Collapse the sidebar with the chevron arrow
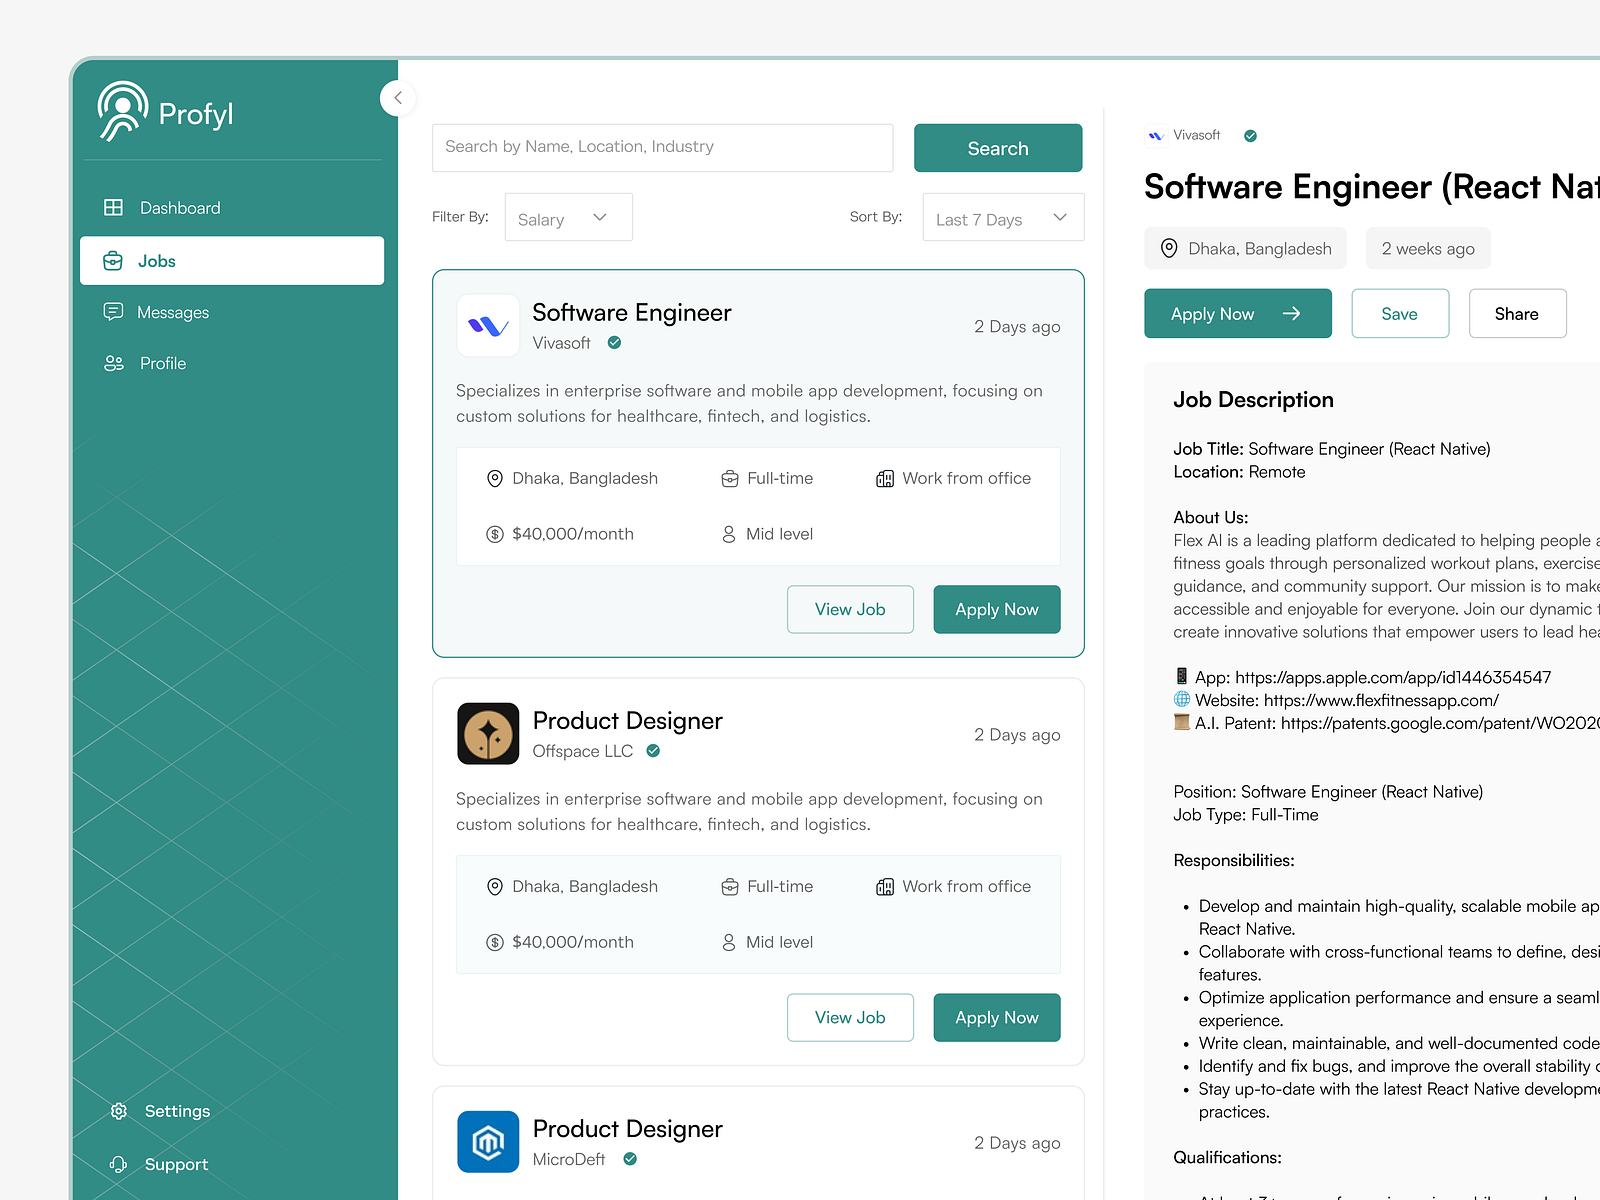The image size is (1600, 1200). pos(398,98)
